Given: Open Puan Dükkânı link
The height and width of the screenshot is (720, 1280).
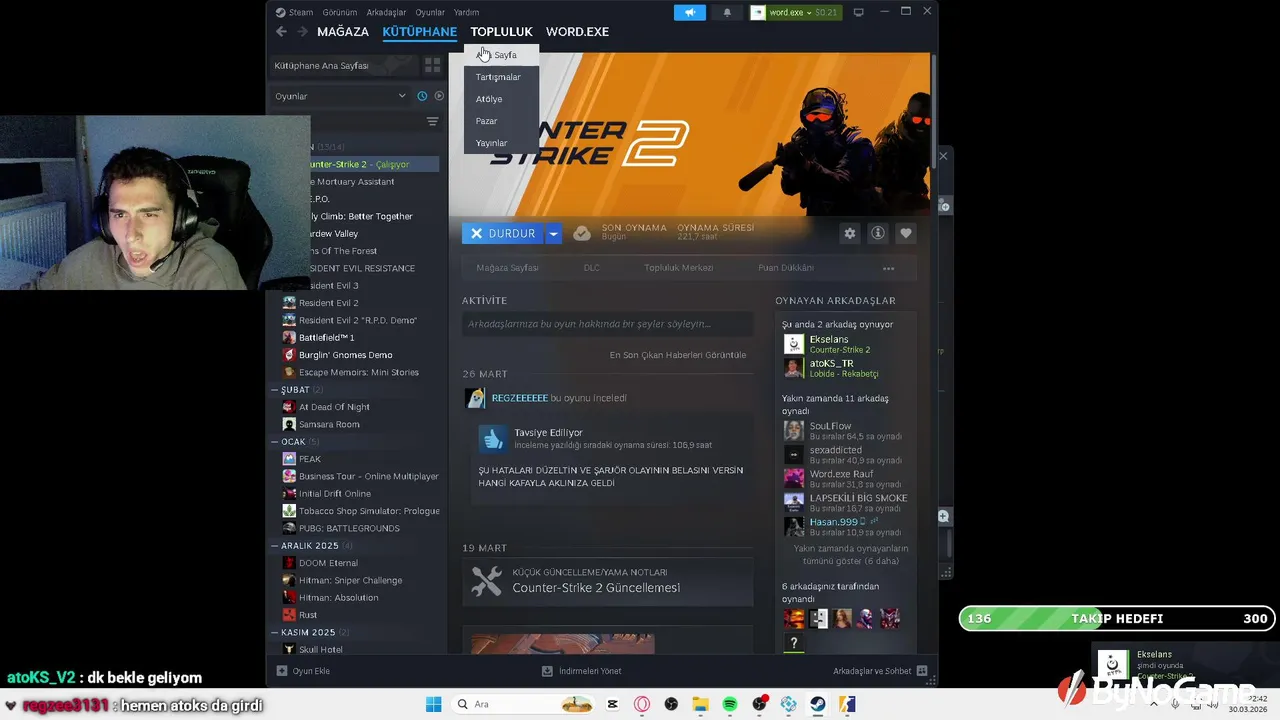Looking at the screenshot, I should [786, 268].
